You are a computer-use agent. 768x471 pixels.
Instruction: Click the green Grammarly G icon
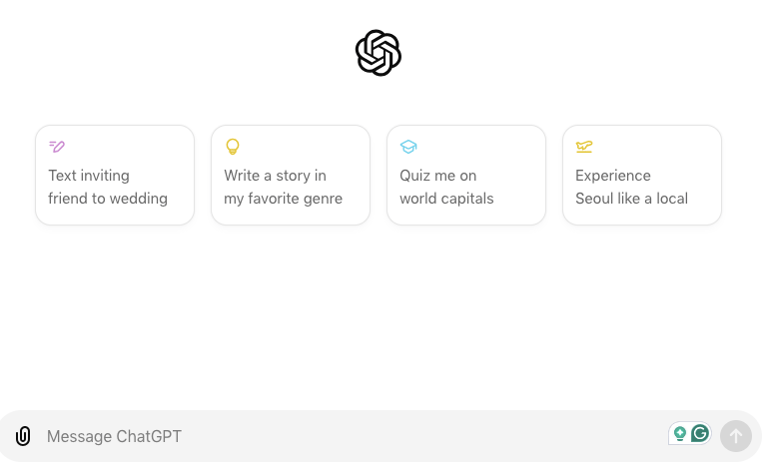(700, 434)
